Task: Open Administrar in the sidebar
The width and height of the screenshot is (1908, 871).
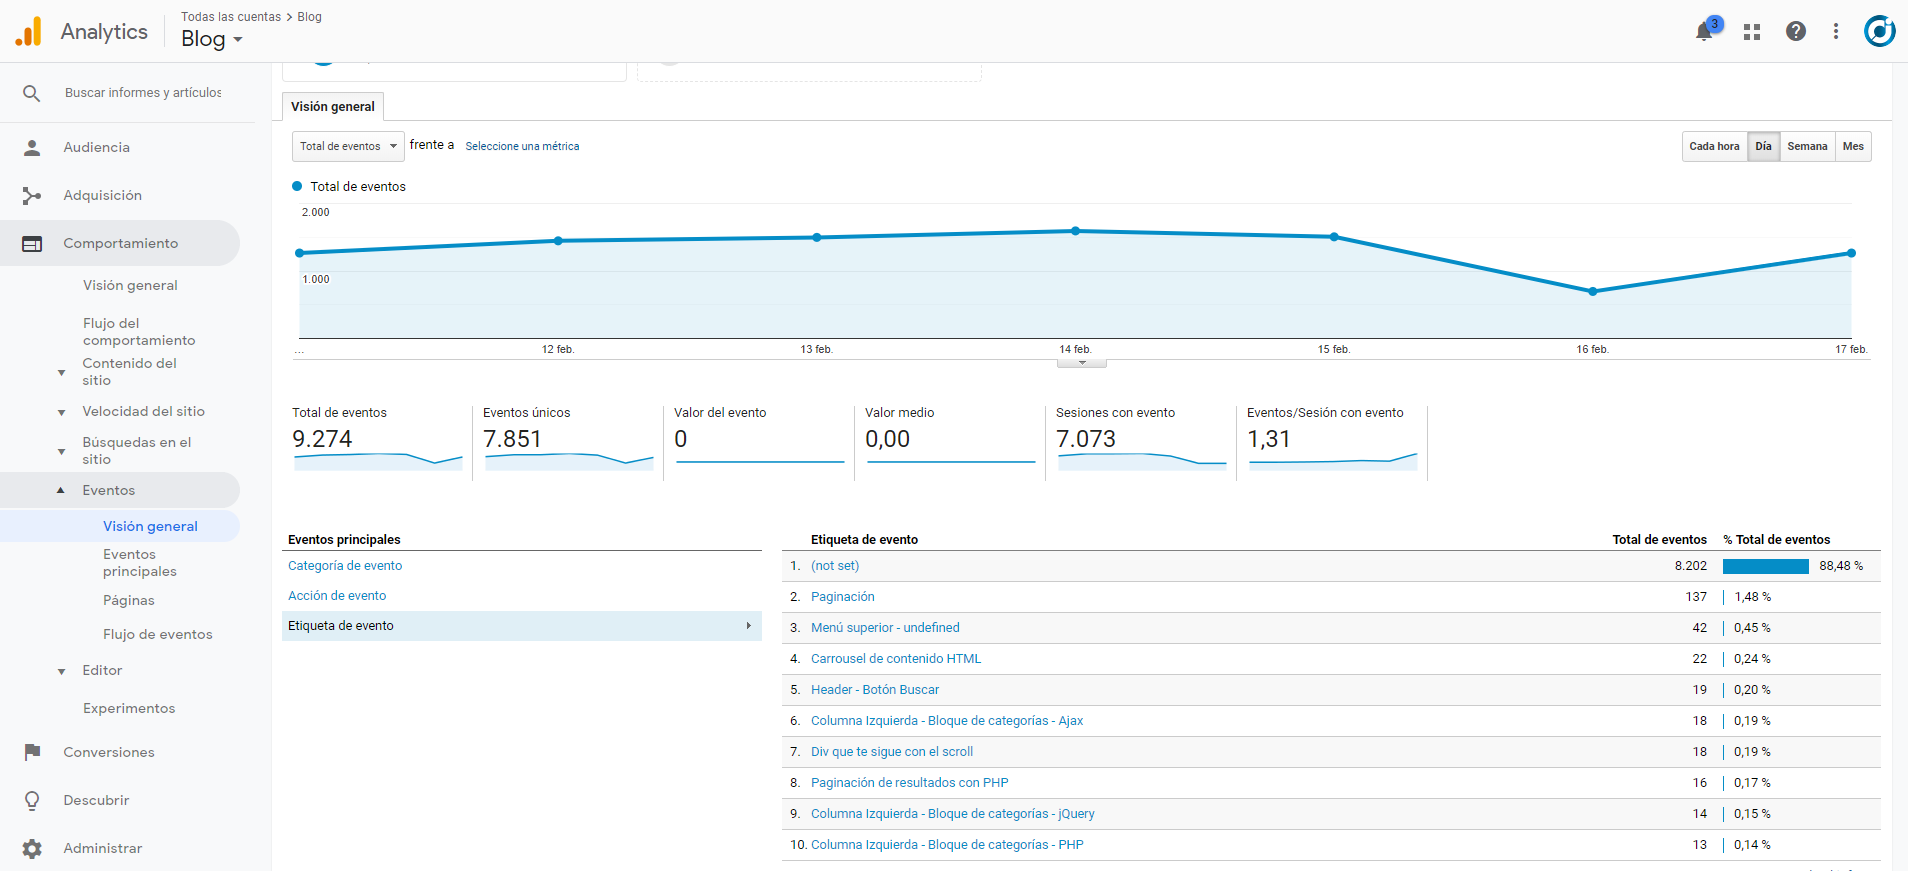Action: [103, 848]
